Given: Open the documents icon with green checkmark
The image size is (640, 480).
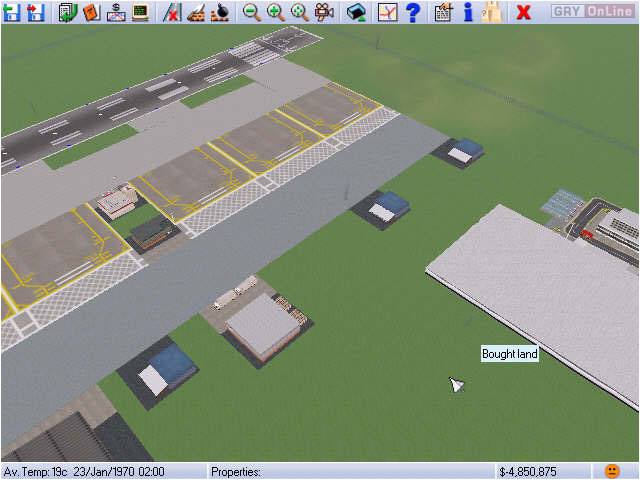Looking at the screenshot, I should pos(67,12).
